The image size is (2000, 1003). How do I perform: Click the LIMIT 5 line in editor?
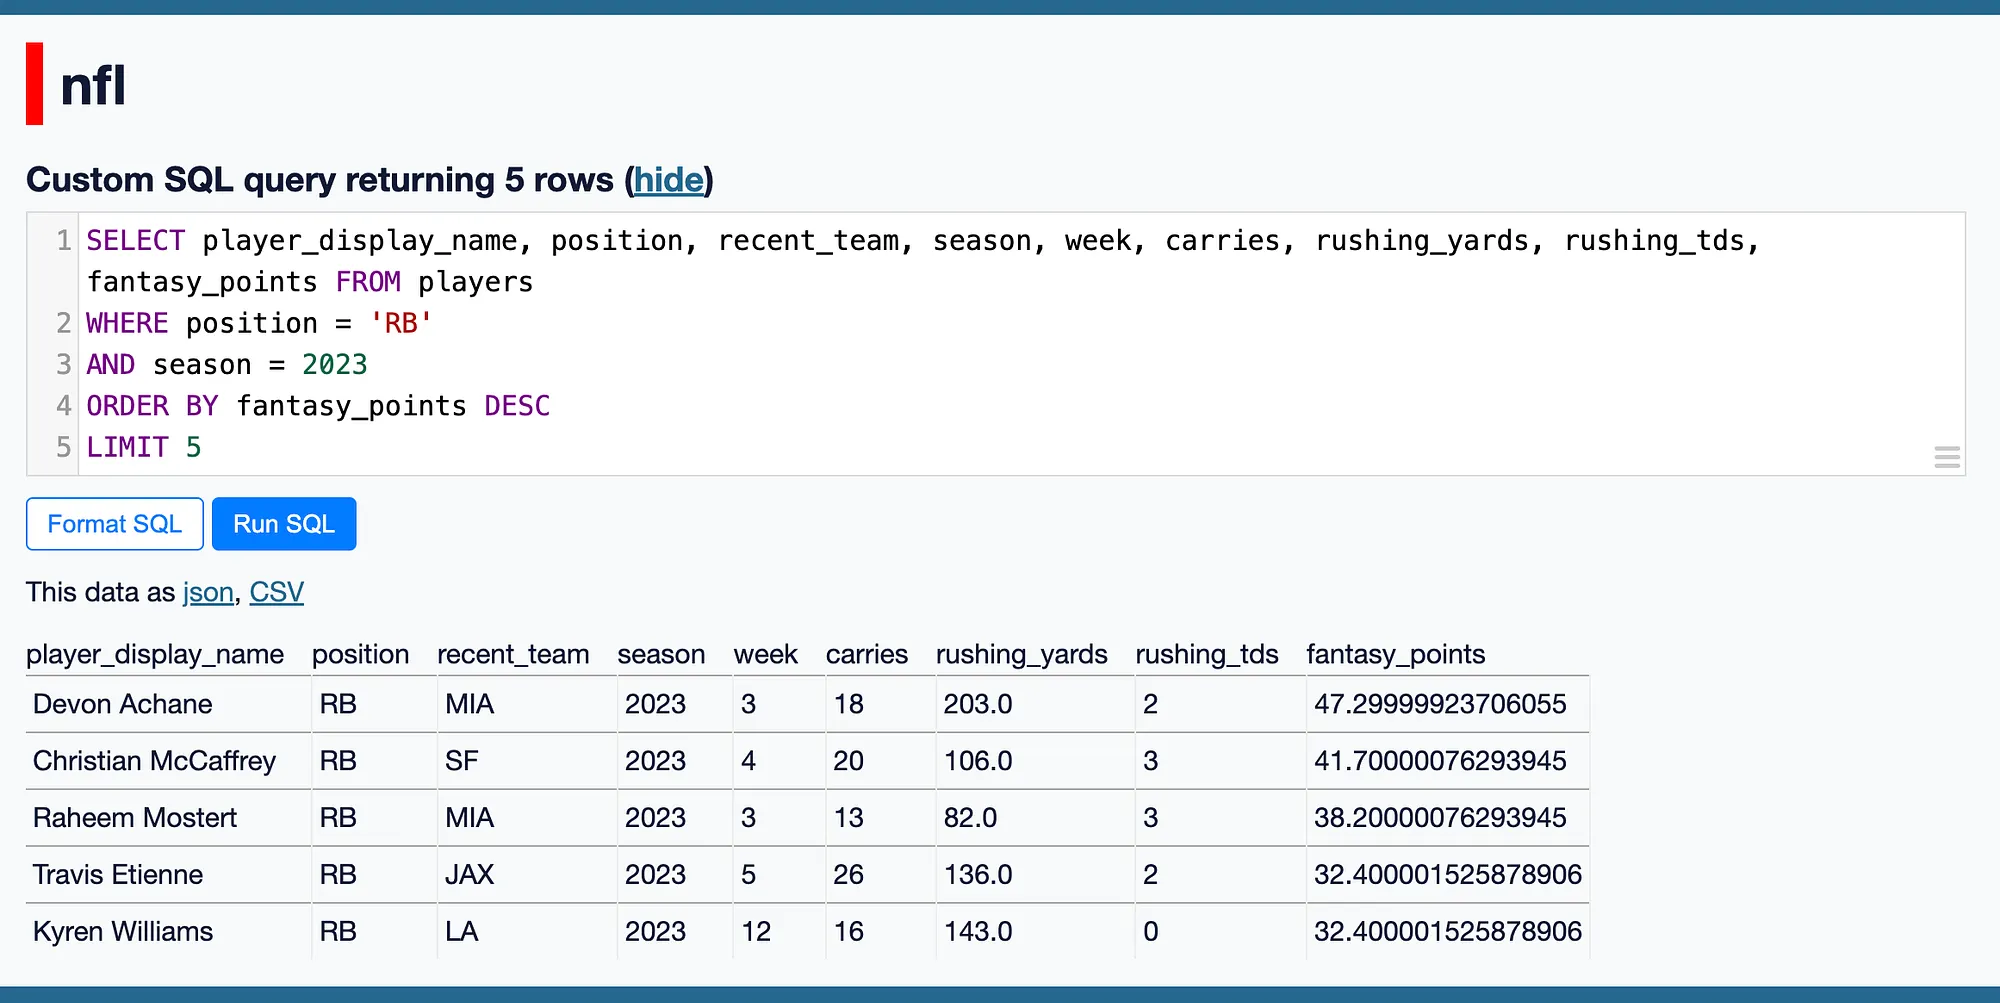pyautogui.click(x=144, y=447)
